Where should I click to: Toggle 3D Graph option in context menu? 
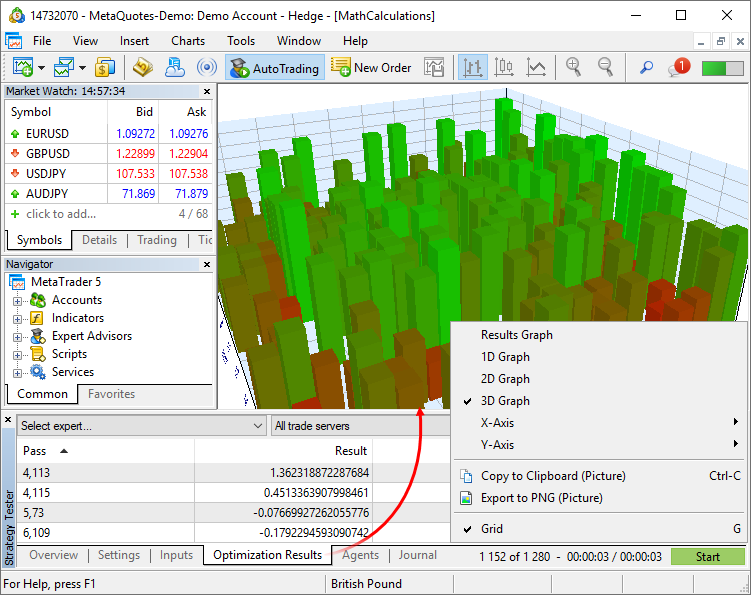point(506,401)
